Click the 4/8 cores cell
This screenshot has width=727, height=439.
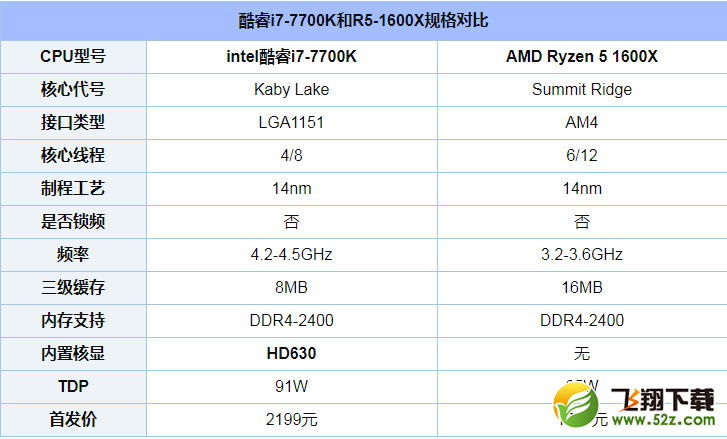[x=292, y=155]
